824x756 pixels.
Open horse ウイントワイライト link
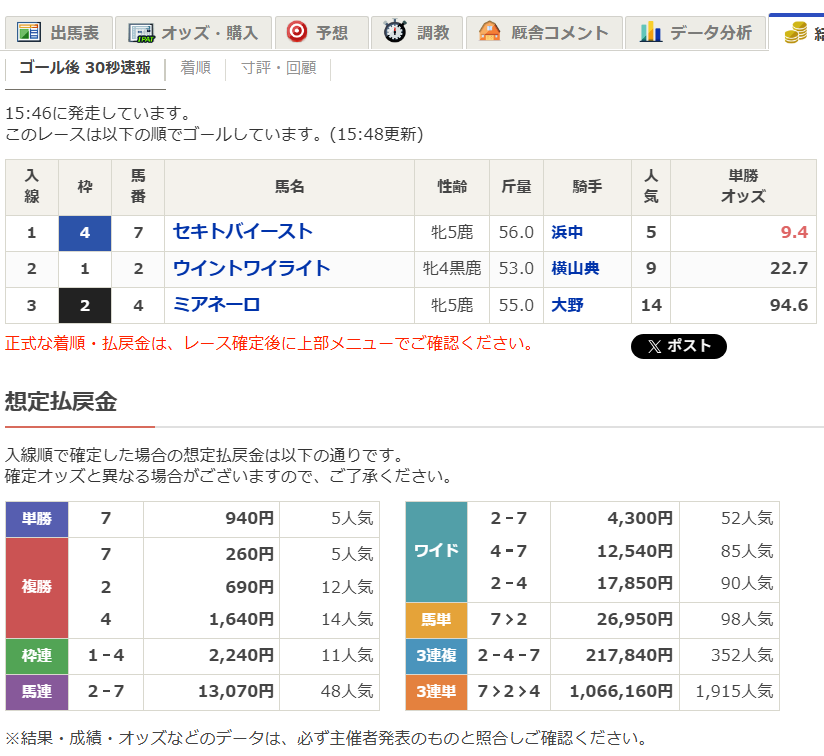coord(251,268)
